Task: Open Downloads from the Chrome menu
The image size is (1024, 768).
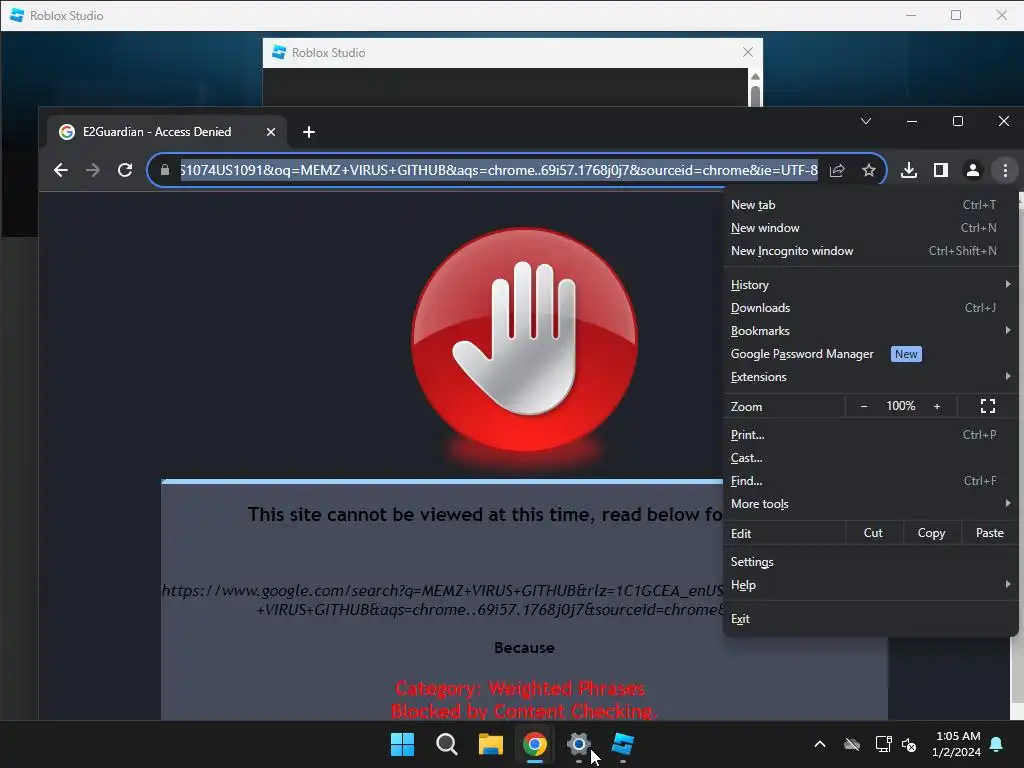Action: (870, 308)
